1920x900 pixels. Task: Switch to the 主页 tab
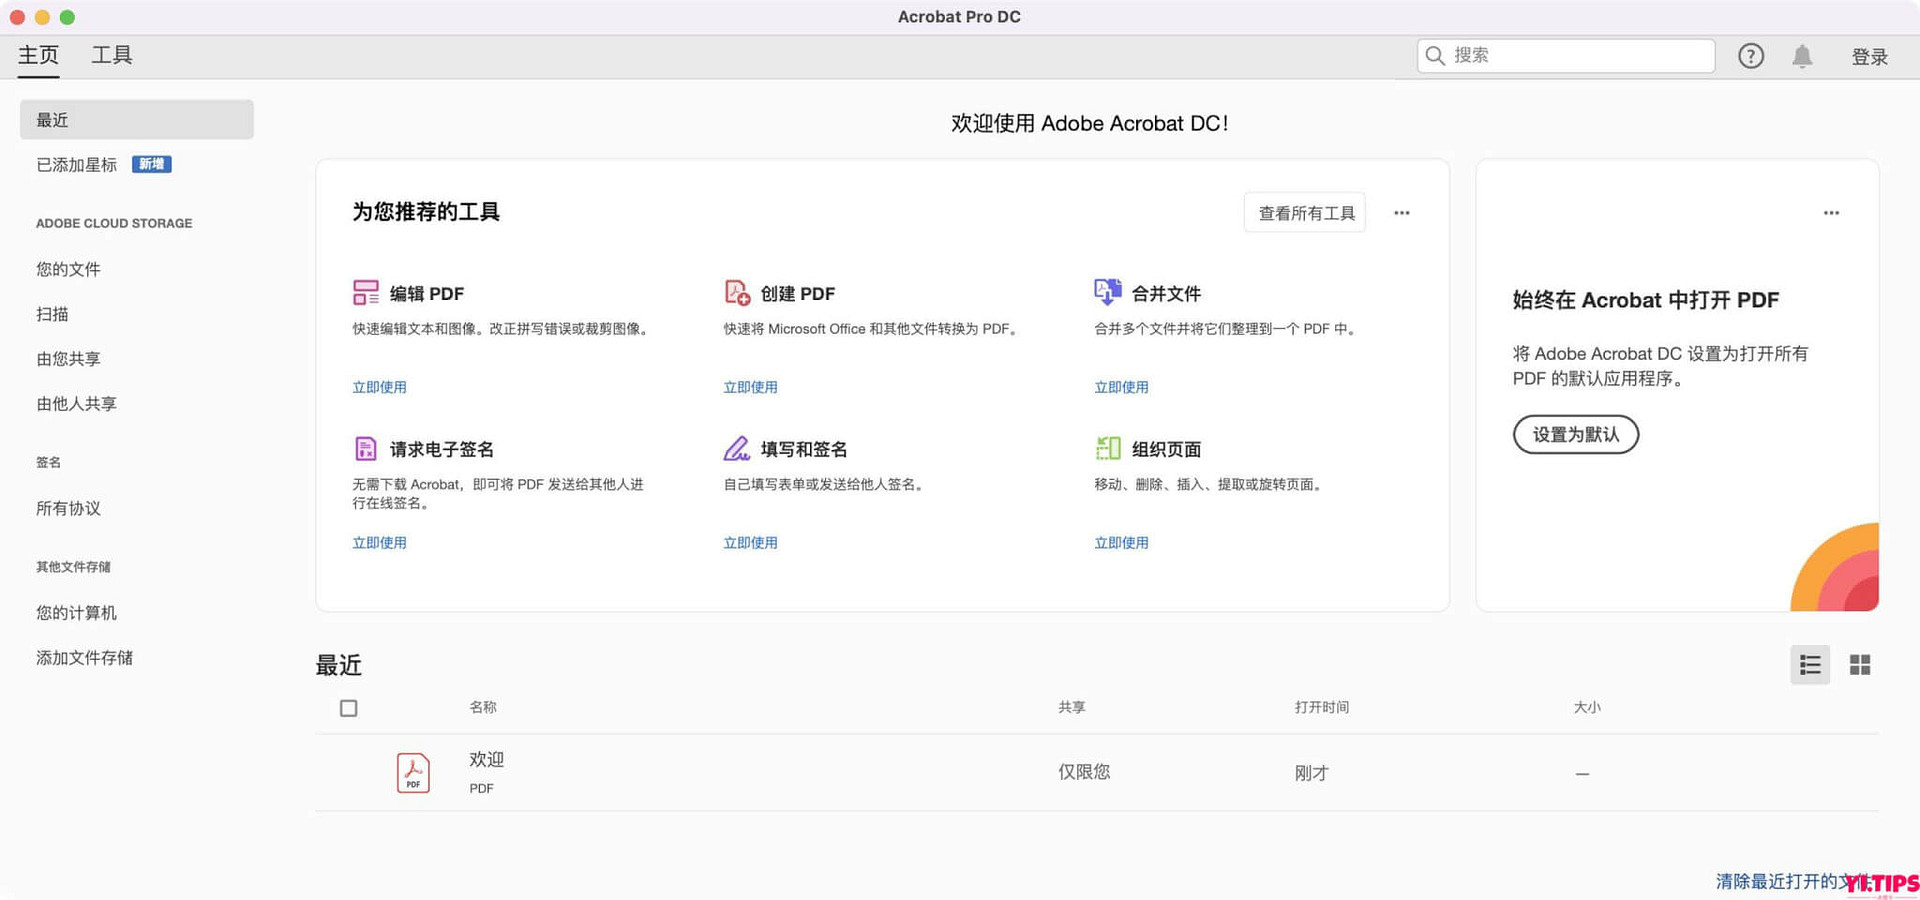(39, 56)
